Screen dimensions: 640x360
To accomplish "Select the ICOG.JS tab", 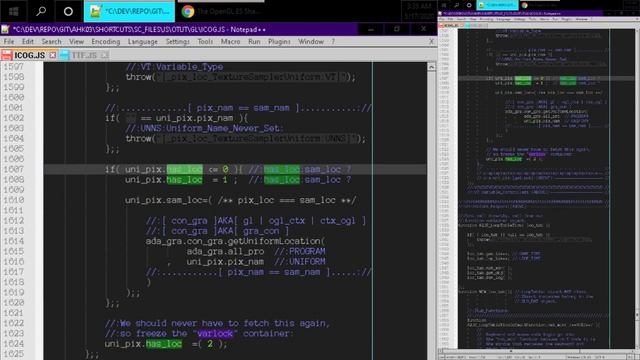I will [x=29, y=55].
